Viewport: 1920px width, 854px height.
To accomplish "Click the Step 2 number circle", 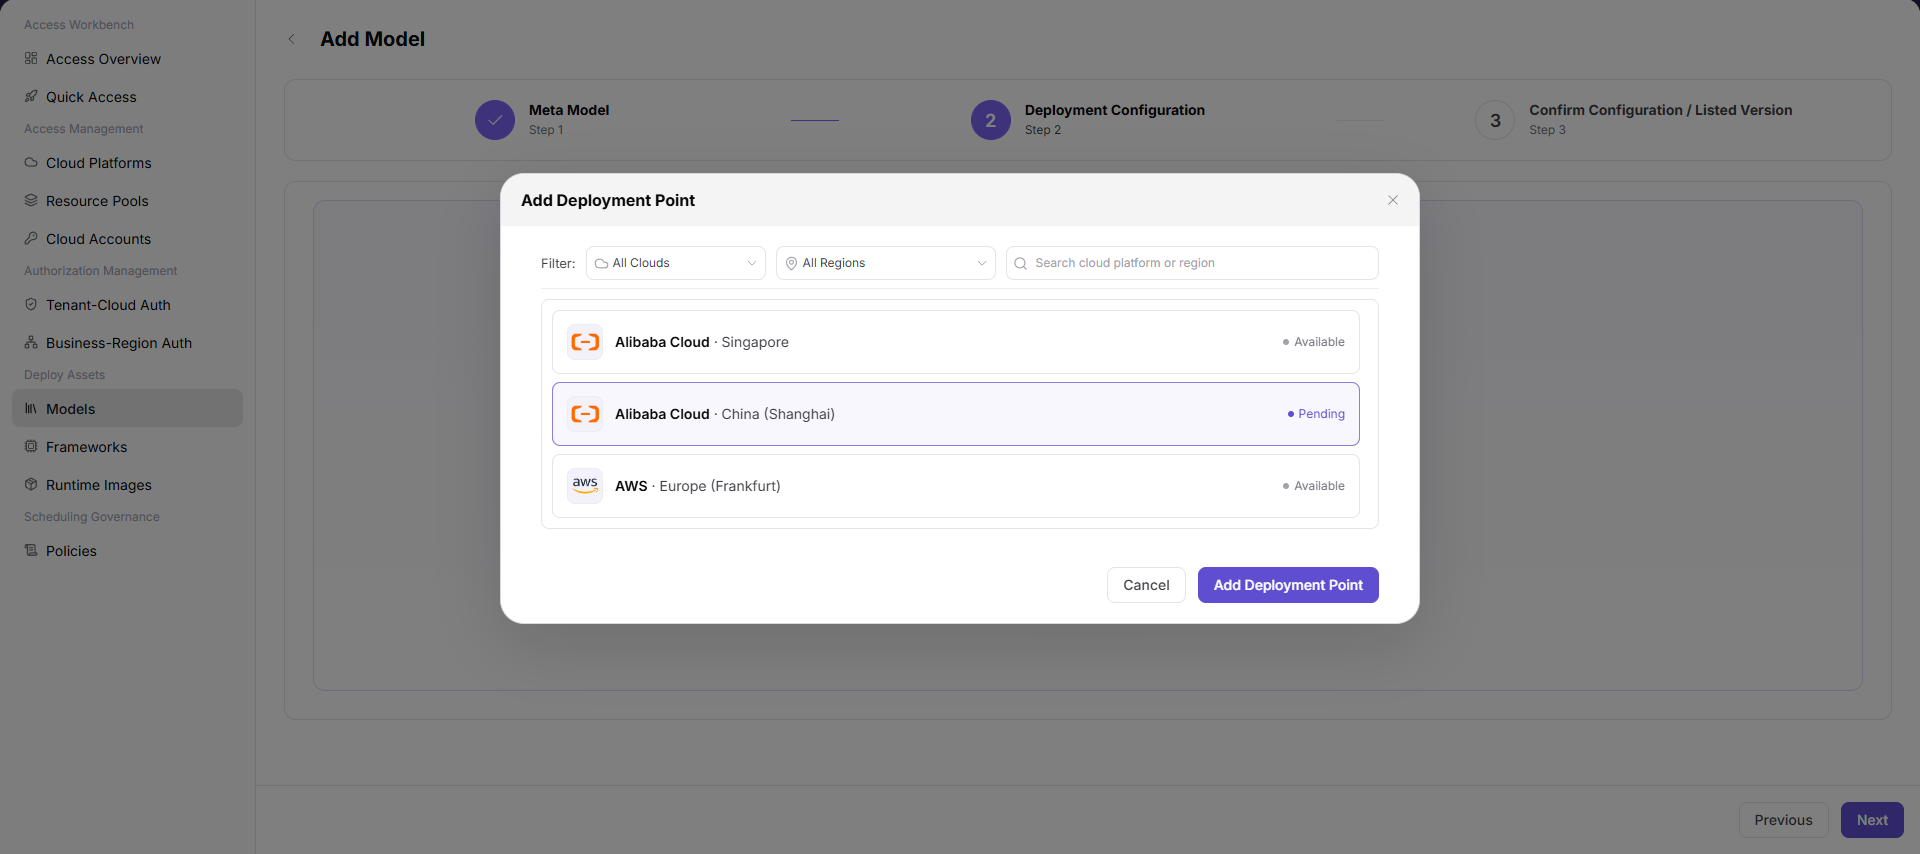I will click(991, 120).
